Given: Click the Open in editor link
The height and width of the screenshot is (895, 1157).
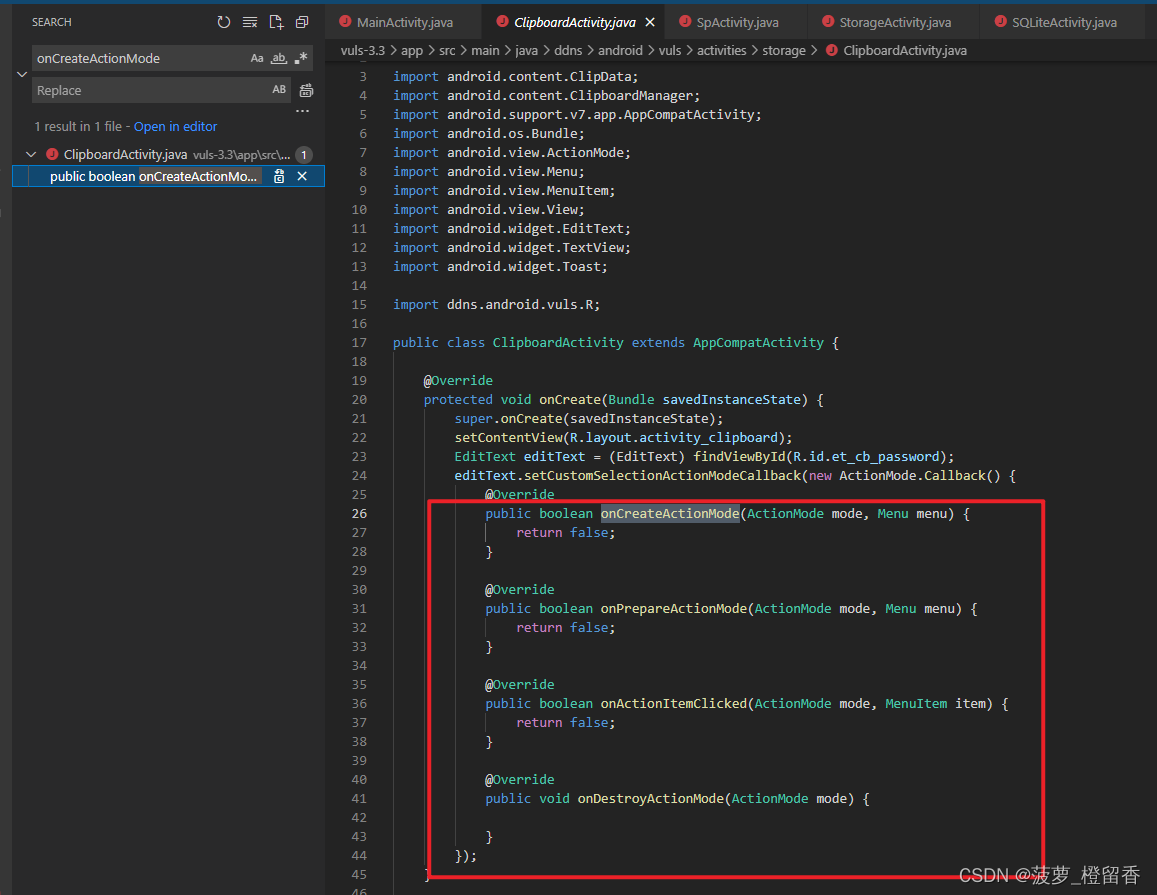Looking at the screenshot, I should 175,127.
